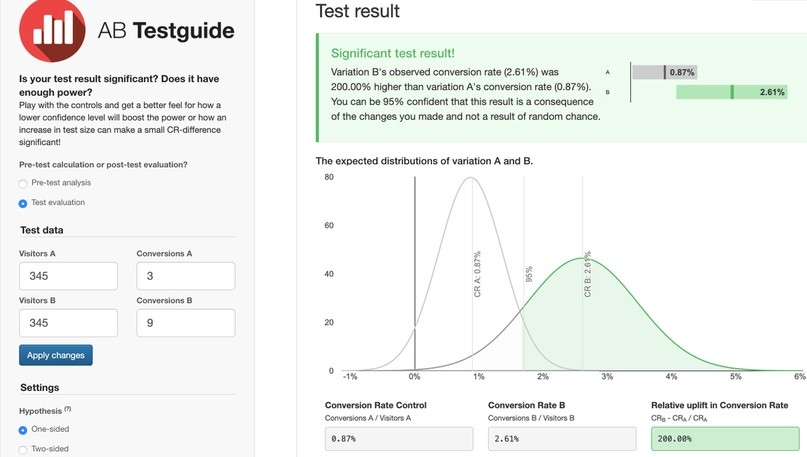Focus the Visitors A input field

pyautogui.click(x=68, y=276)
